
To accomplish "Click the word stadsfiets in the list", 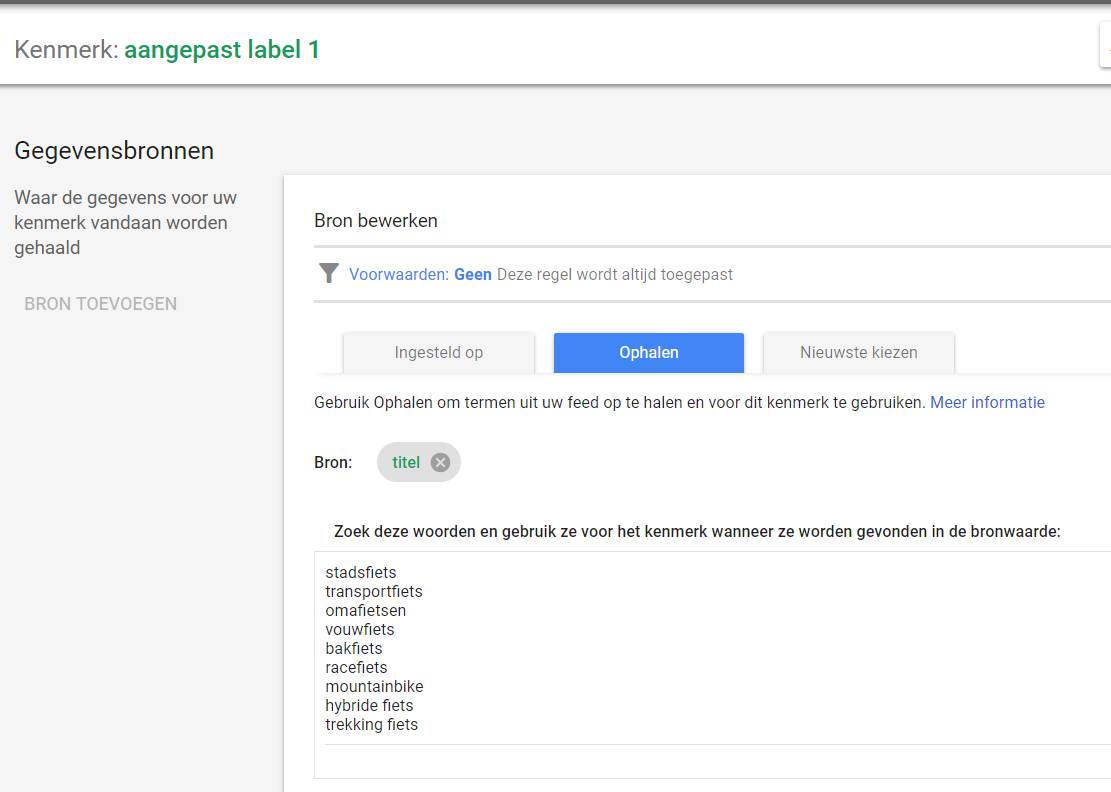I will point(361,572).
